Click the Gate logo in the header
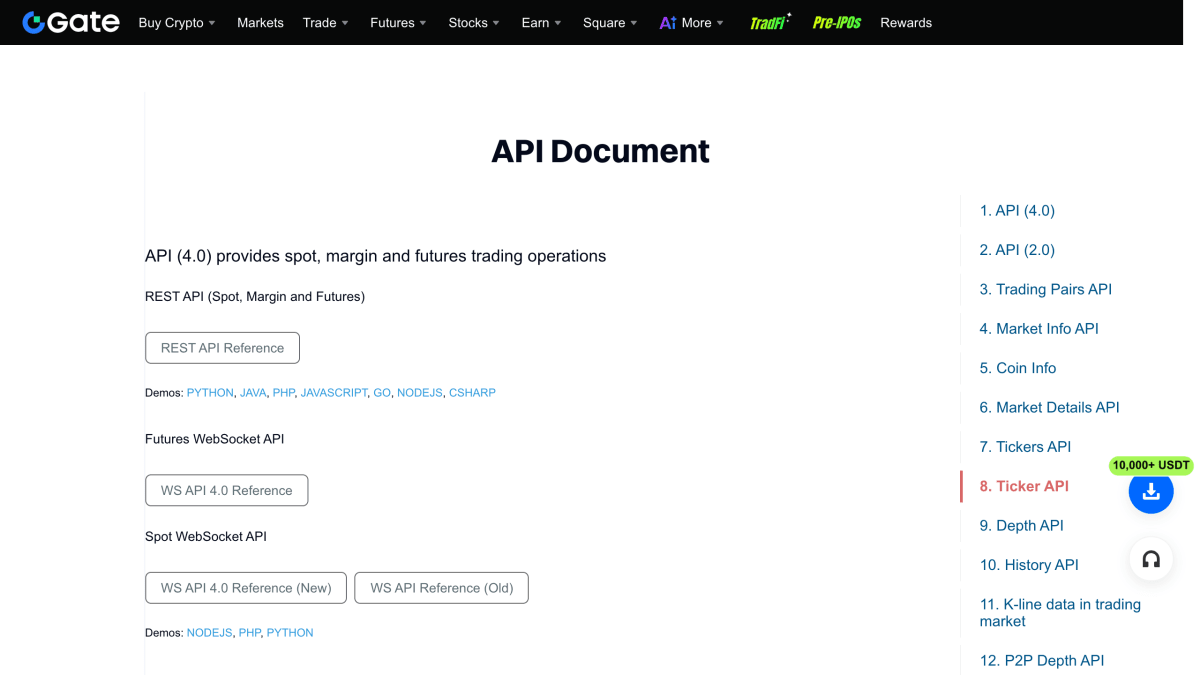This screenshot has height=675, width=1200. tap(70, 22)
